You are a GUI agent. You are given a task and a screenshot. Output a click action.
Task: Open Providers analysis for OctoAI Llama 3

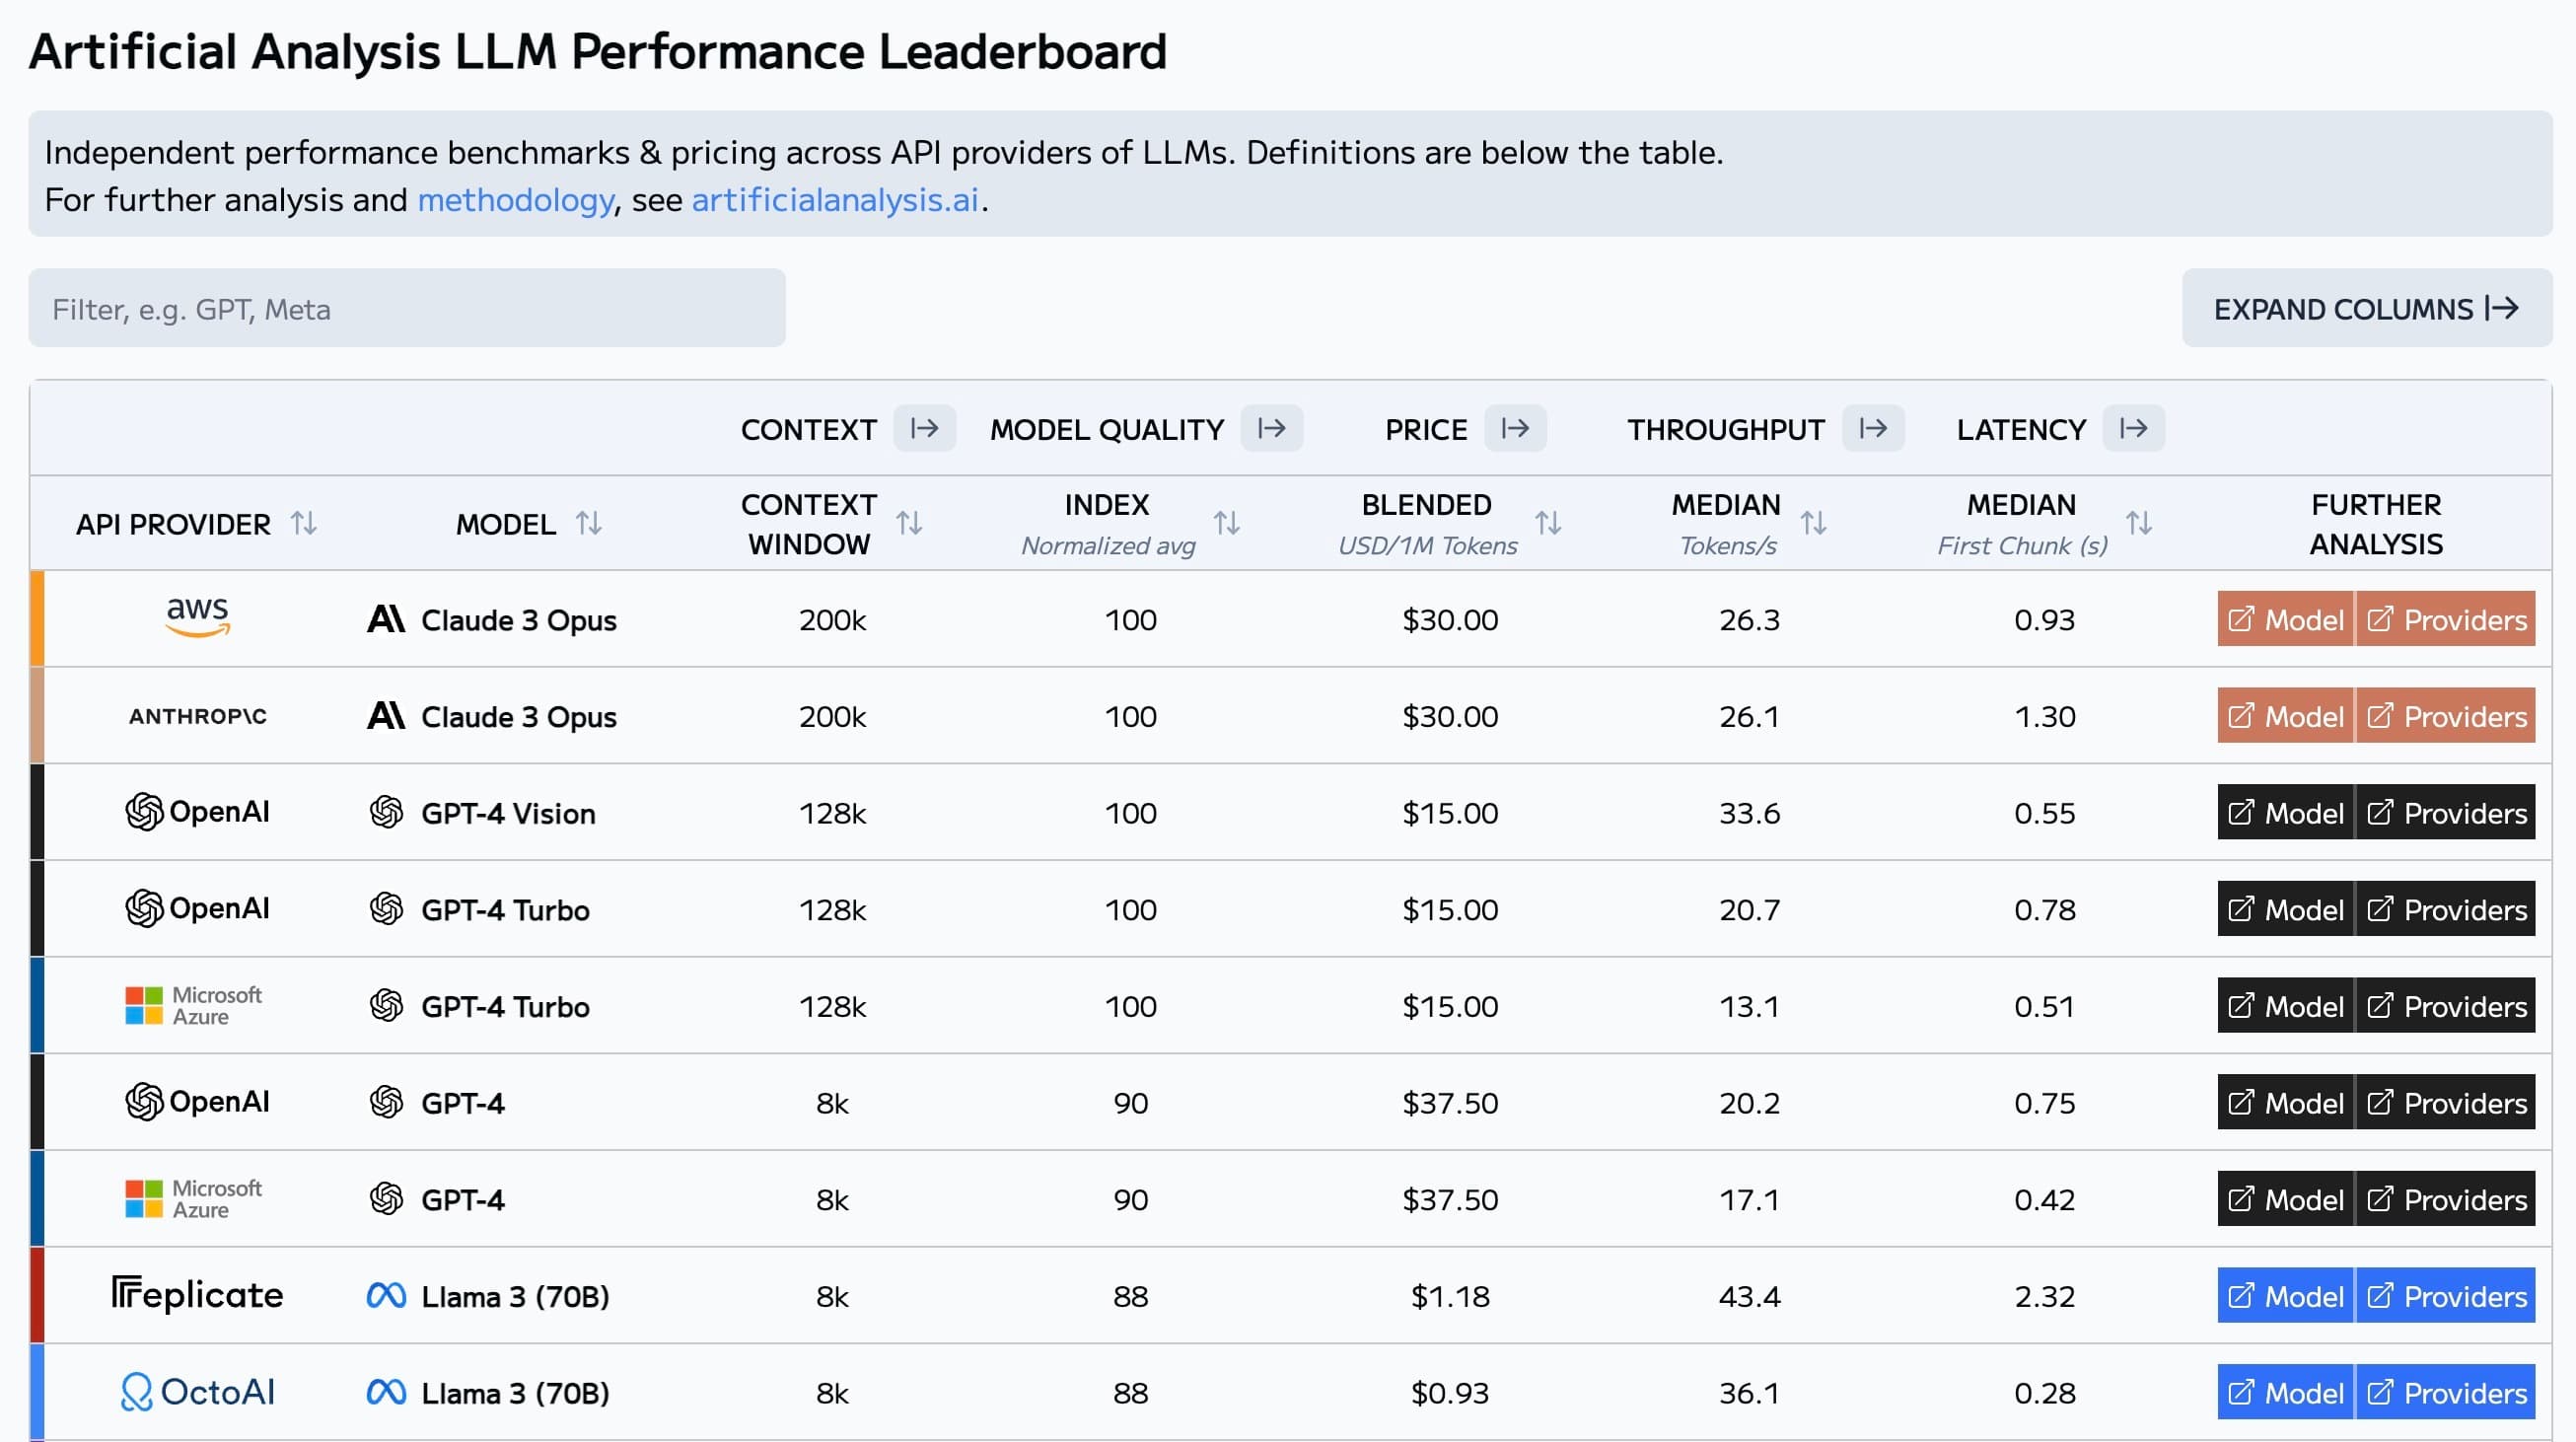(2446, 1392)
